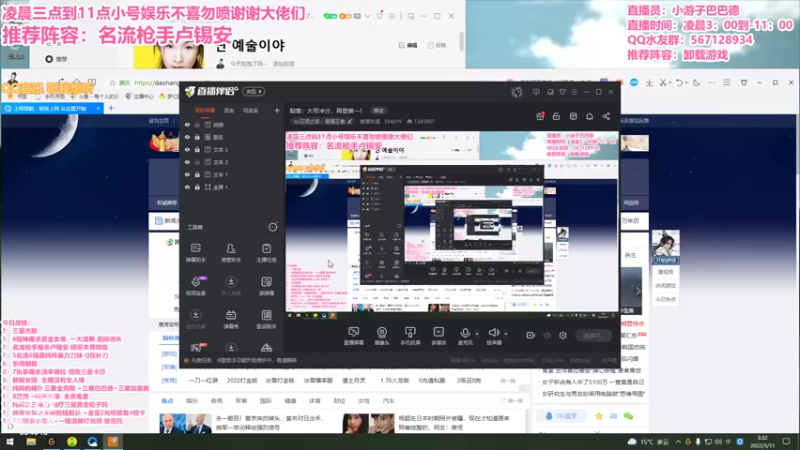Switch to the second scene tab
The height and width of the screenshot is (450, 800).
(x=229, y=110)
